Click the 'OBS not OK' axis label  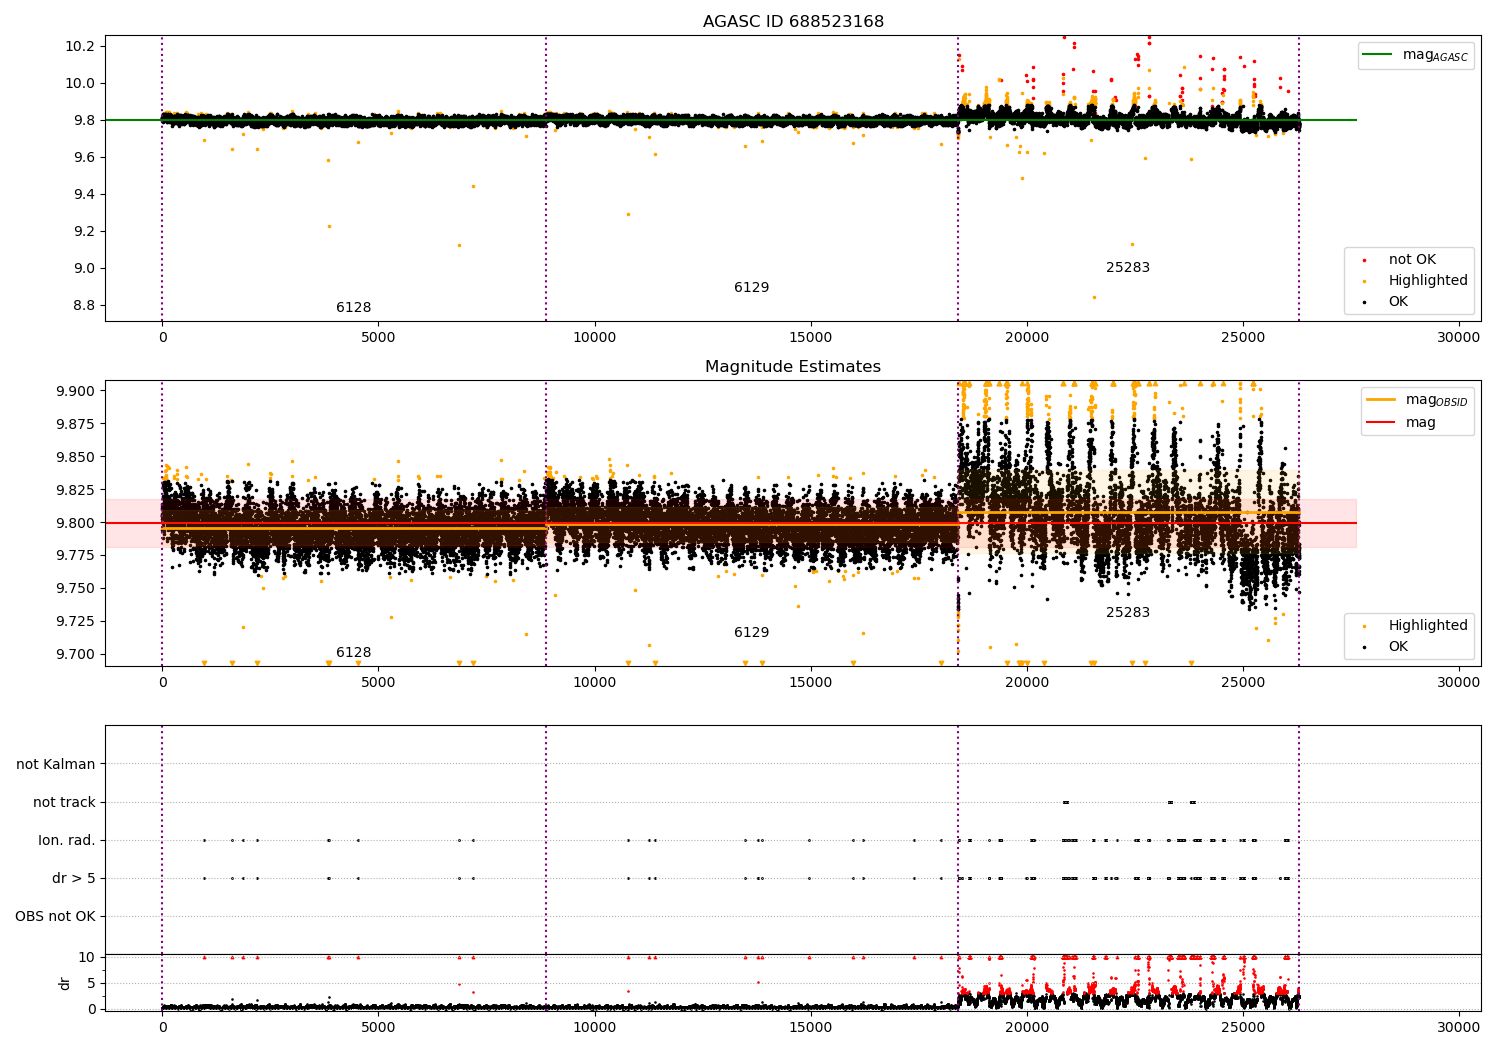pos(55,917)
